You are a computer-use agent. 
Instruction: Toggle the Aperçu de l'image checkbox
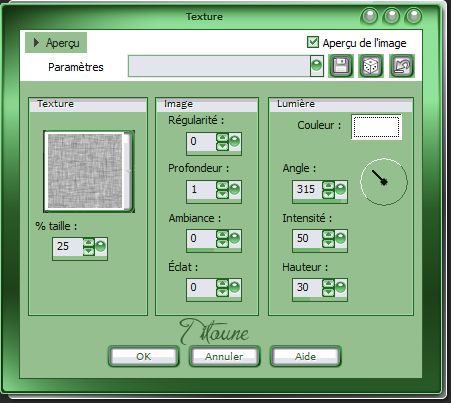[x=313, y=42]
